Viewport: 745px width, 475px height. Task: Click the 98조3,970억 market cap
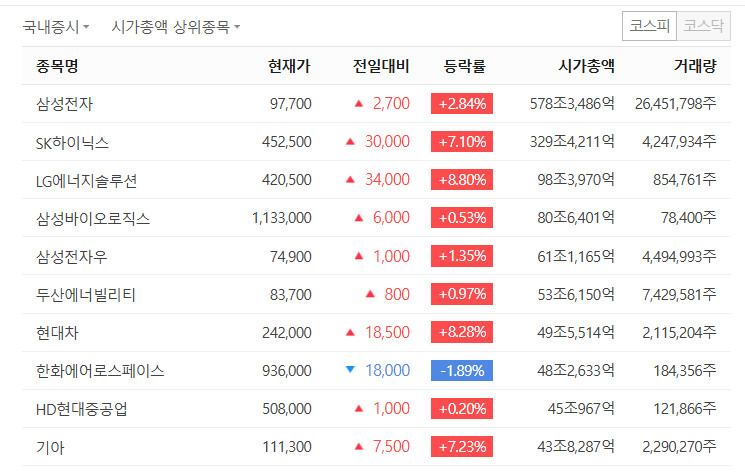[576, 180]
